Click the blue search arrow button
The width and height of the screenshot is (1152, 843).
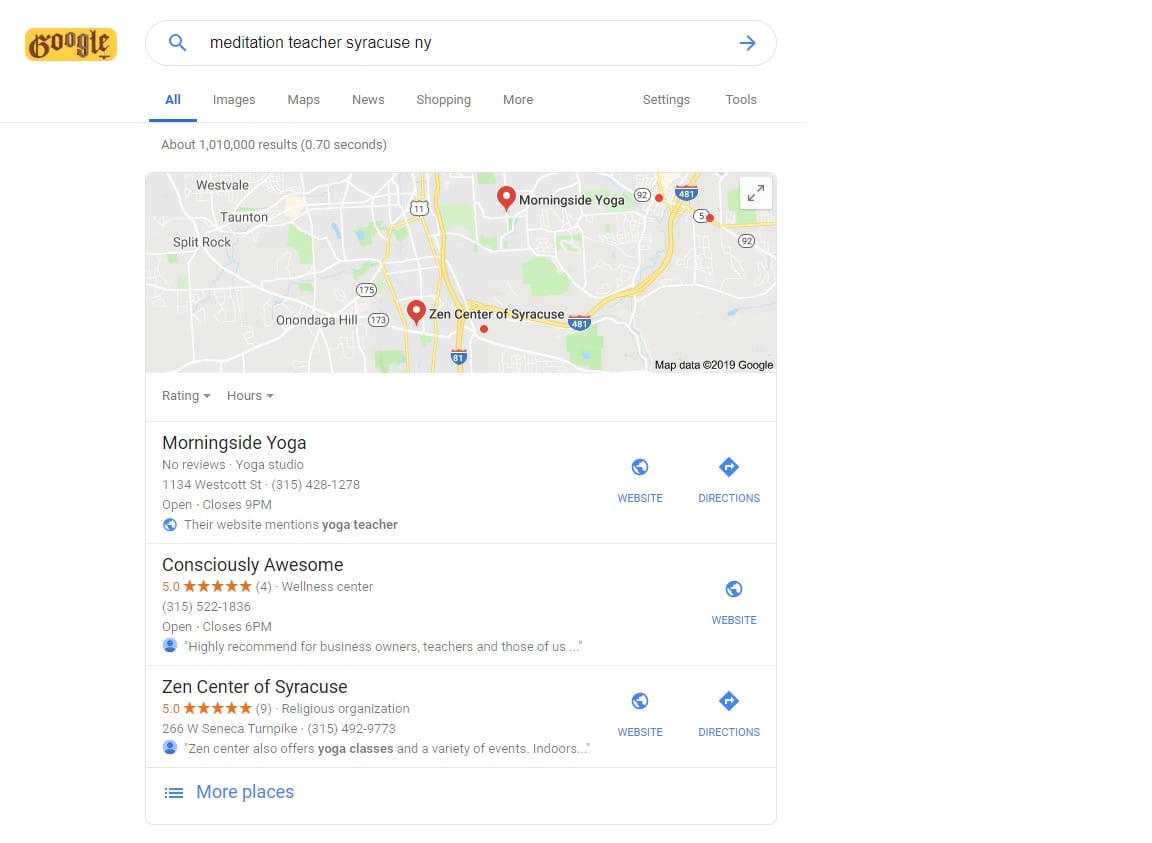pos(747,43)
